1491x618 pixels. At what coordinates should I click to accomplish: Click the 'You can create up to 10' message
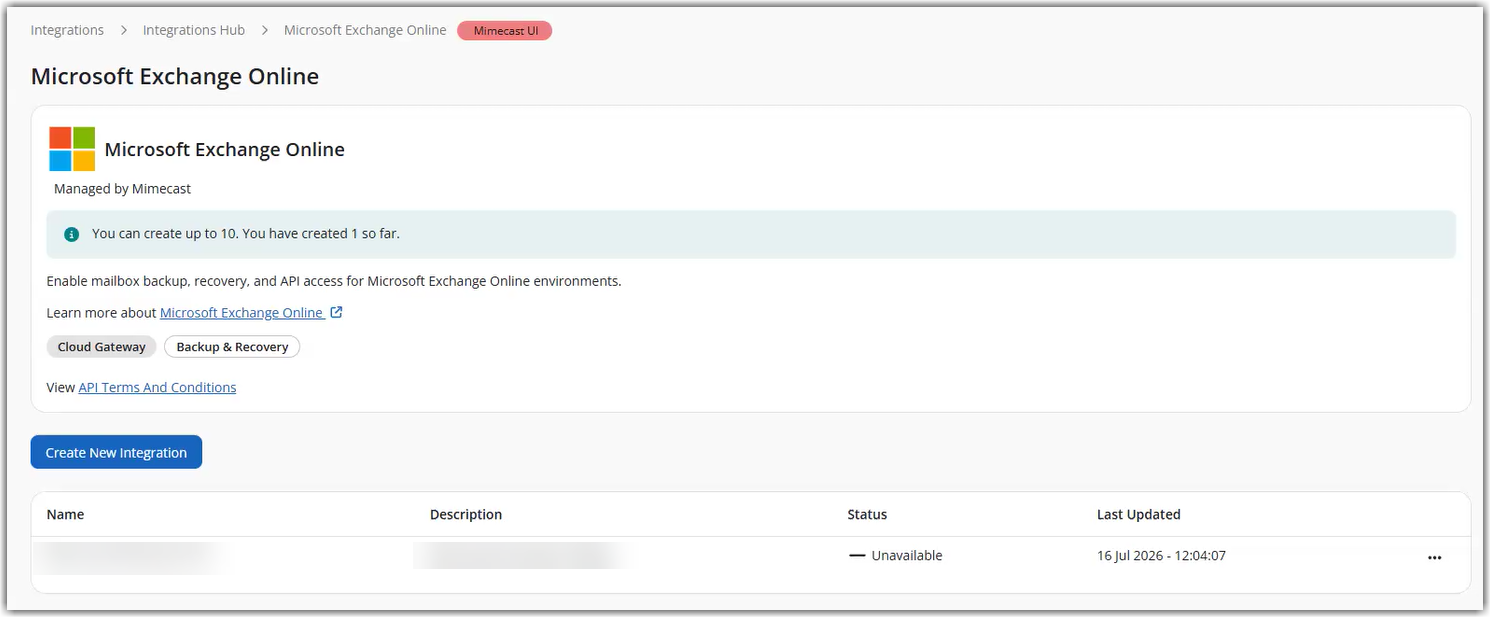coord(246,233)
